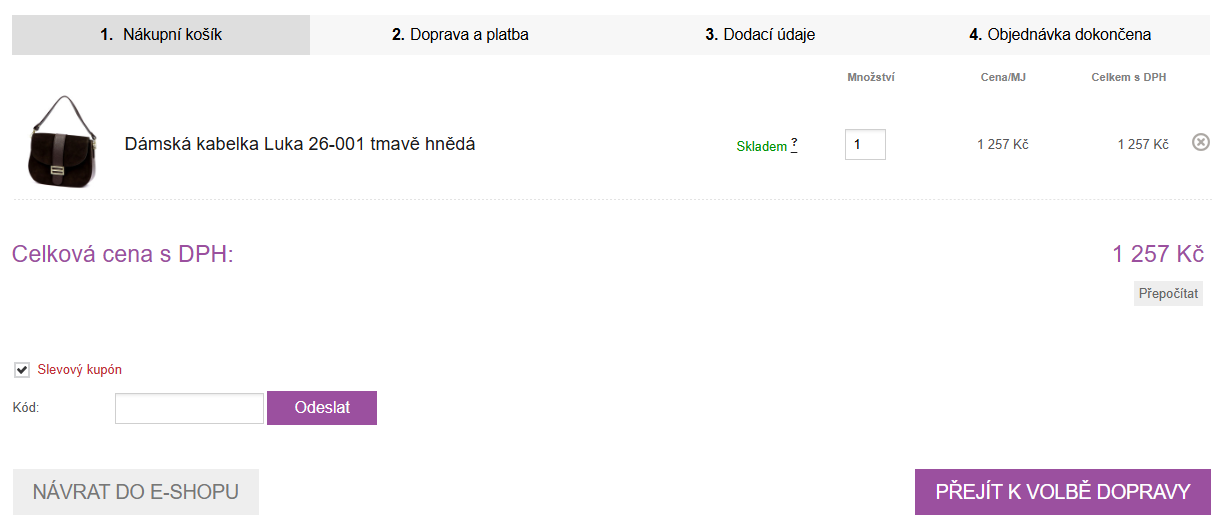Open the handbag product thumbnail
This screenshot has height=532, width=1226.
pos(58,142)
